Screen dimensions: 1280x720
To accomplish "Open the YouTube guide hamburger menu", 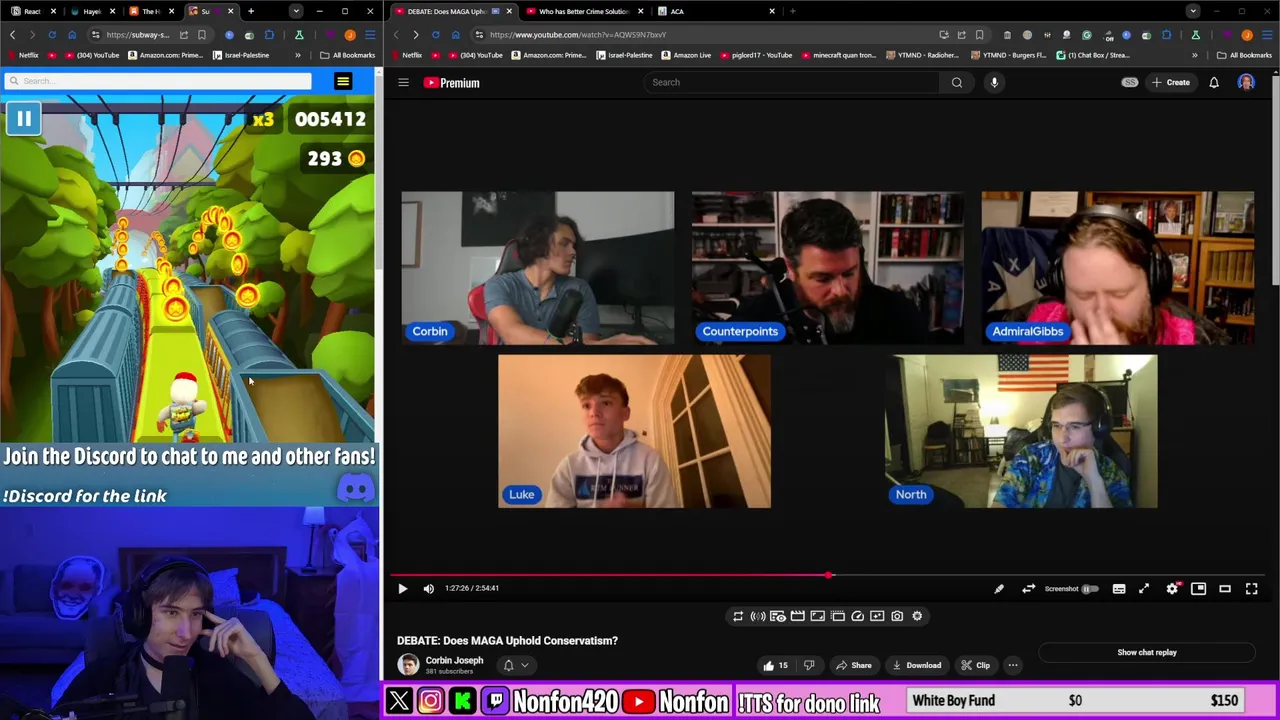I will (404, 83).
